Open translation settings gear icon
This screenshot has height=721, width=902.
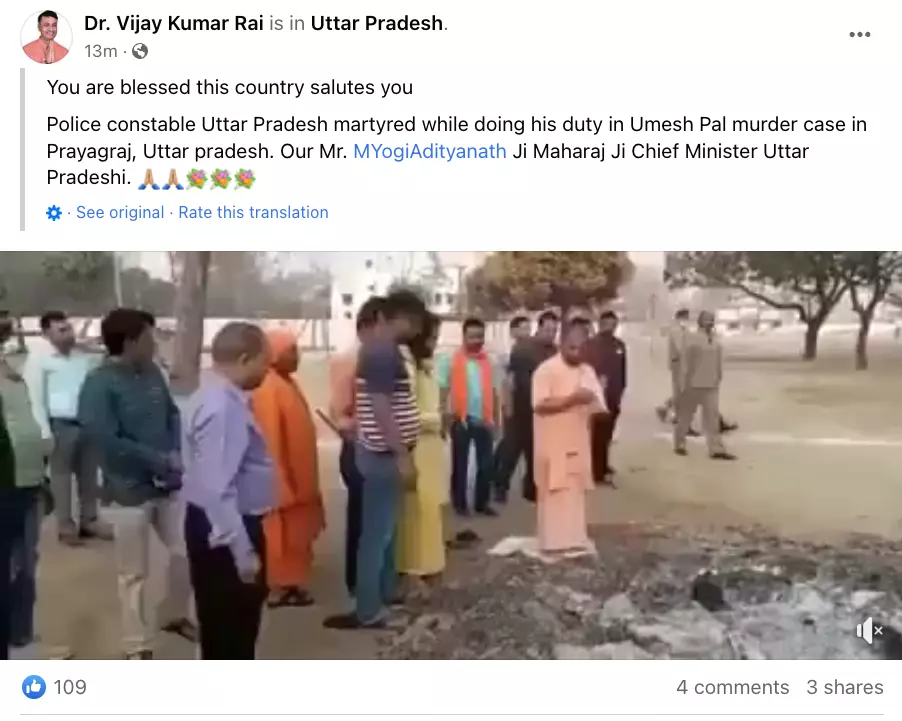pos(53,213)
